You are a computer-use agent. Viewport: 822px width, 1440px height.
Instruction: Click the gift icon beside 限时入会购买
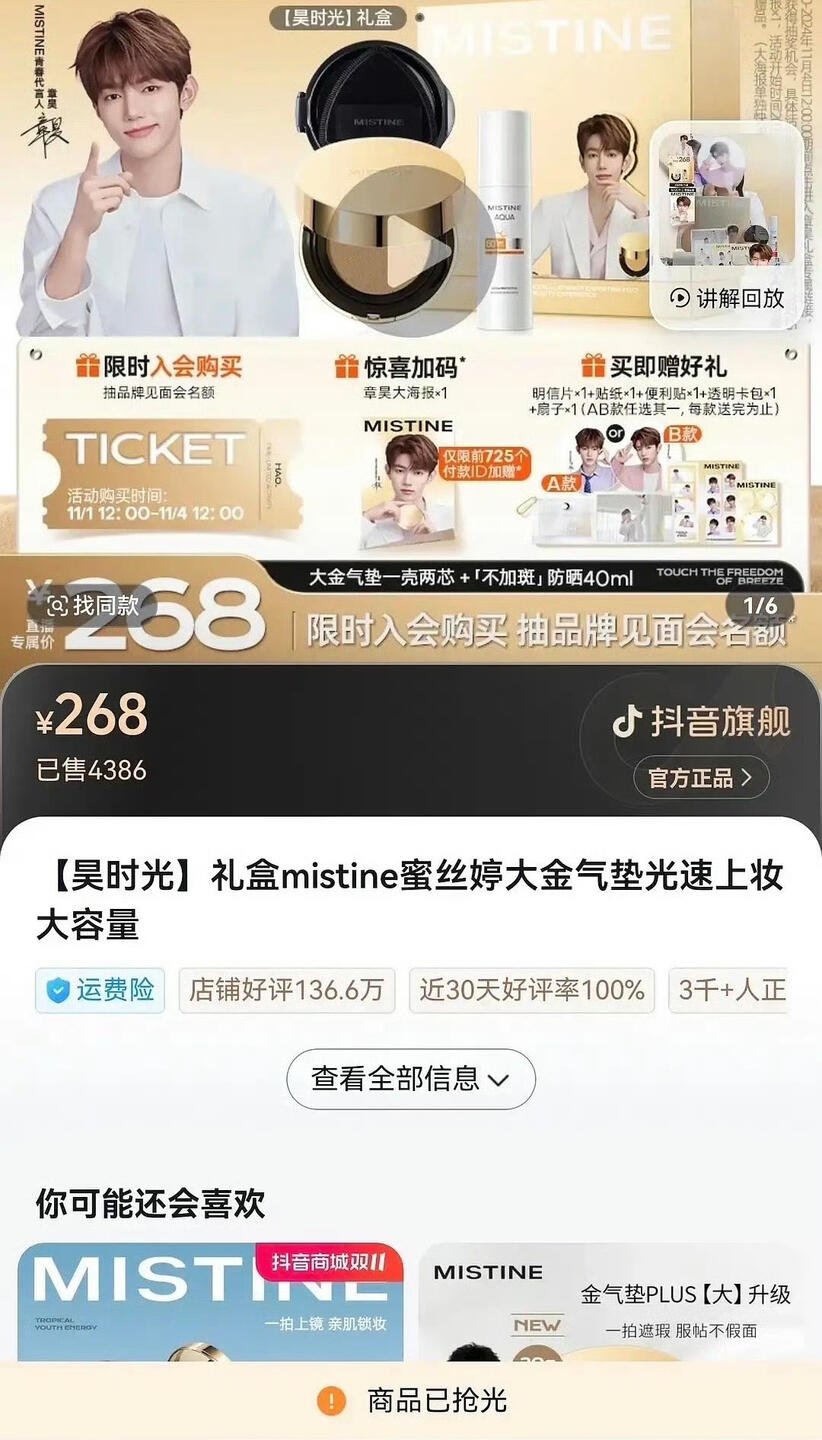88,366
